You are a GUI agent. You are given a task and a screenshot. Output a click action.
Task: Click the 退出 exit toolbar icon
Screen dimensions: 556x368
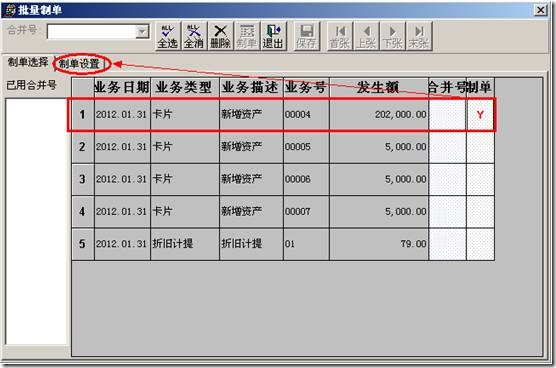pyautogui.click(x=273, y=36)
